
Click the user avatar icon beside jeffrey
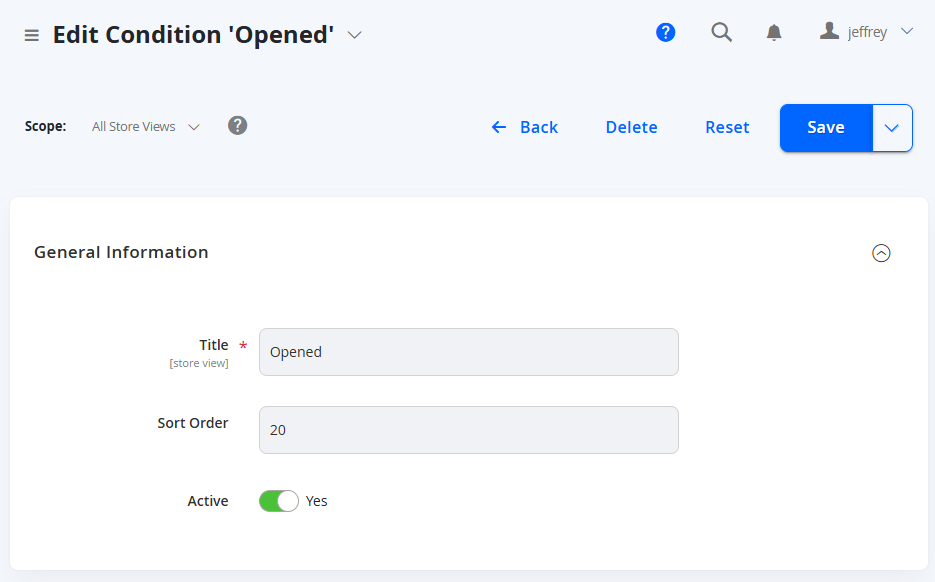point(829,31)
